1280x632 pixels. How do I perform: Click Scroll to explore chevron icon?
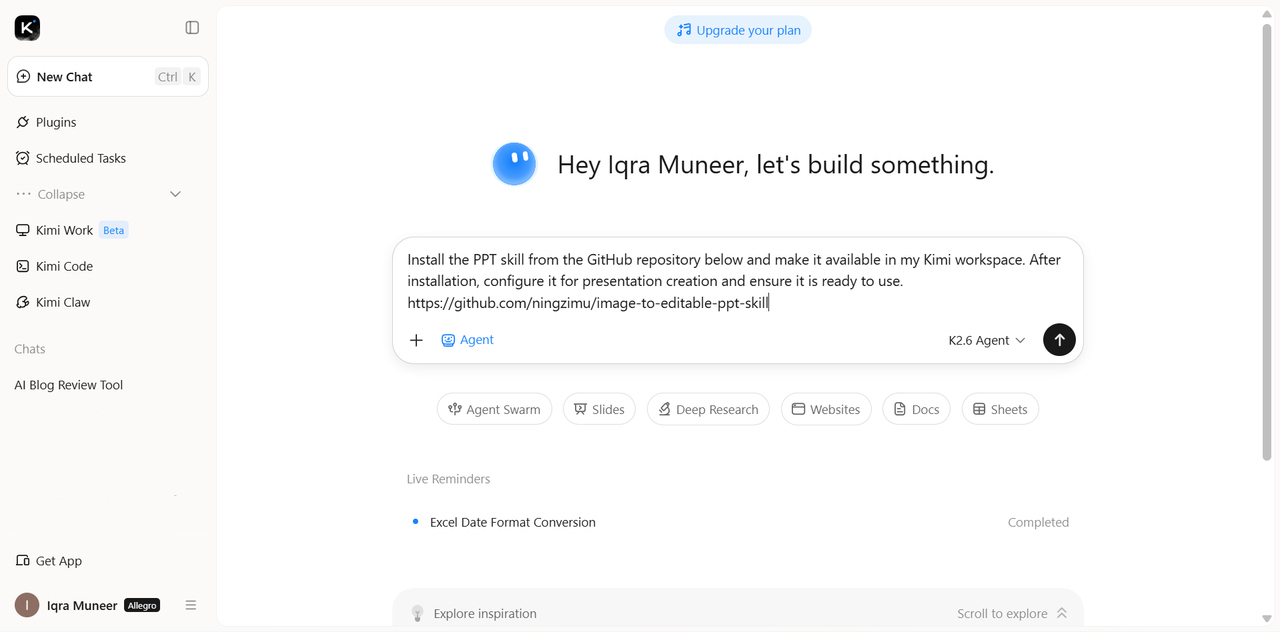coord(1062,613)
